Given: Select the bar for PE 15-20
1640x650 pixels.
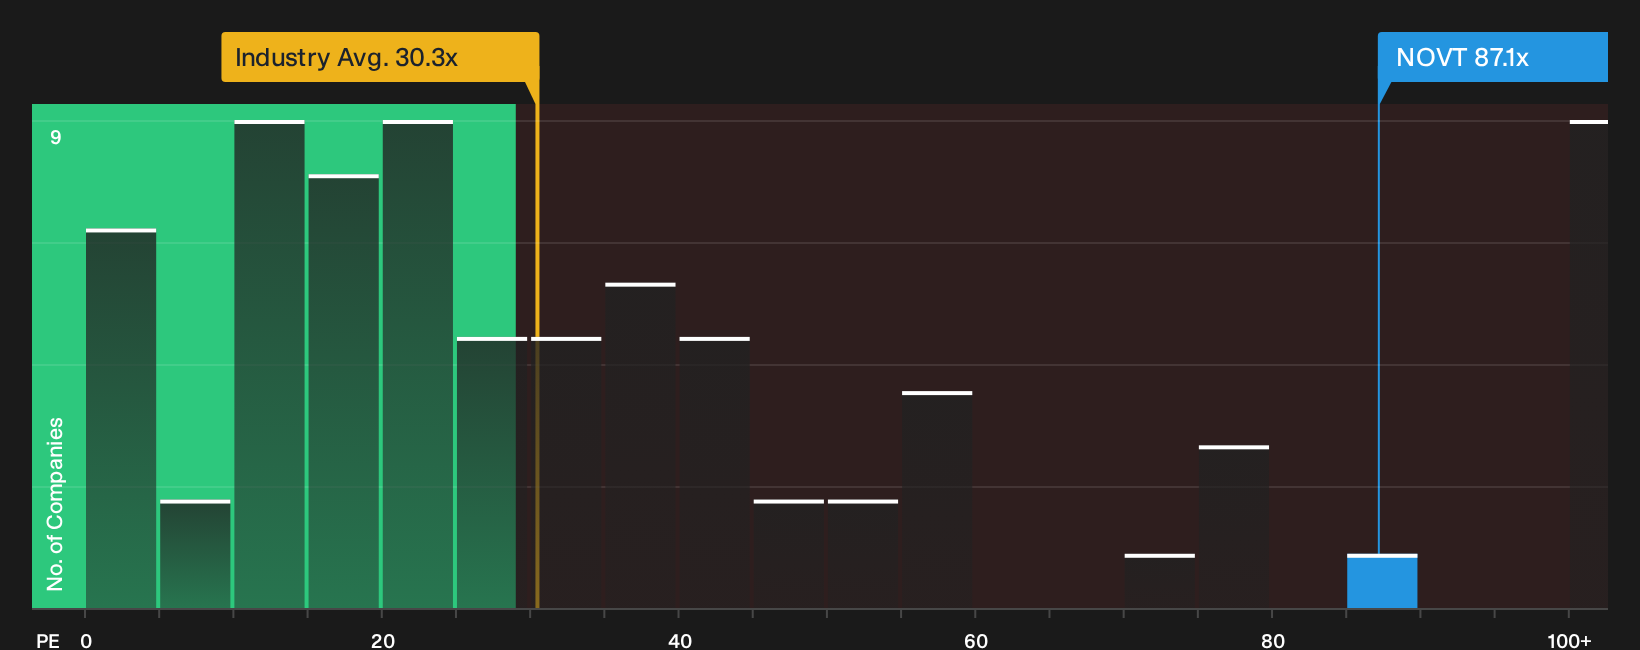Looking at the screenshot, I should [x=343, y=391].
